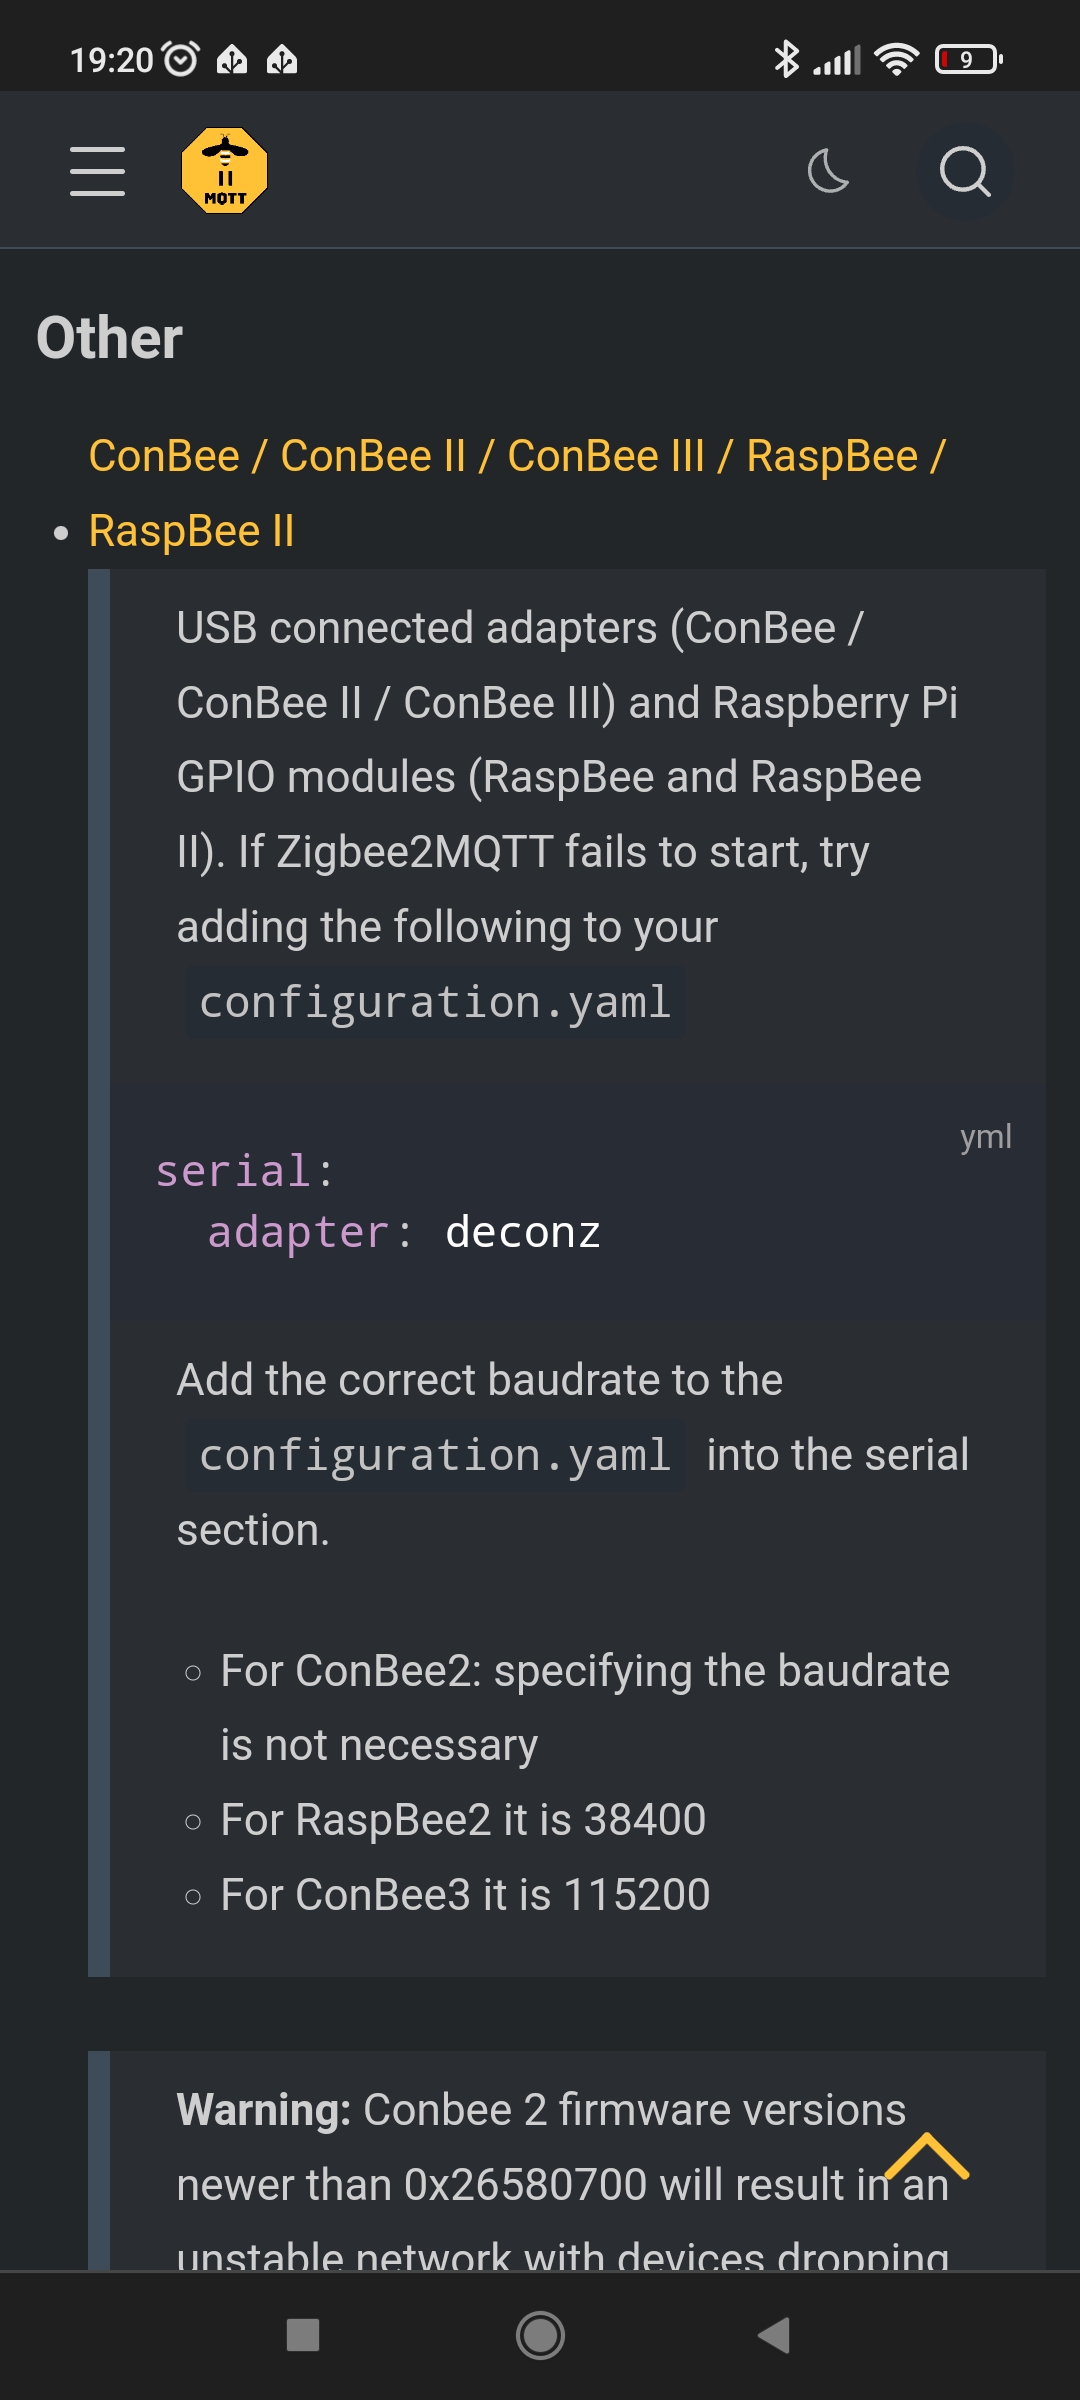Open the ConBee / RaspBee II adapter link
Screen dimensions: 1080x2400
[517, 493]
